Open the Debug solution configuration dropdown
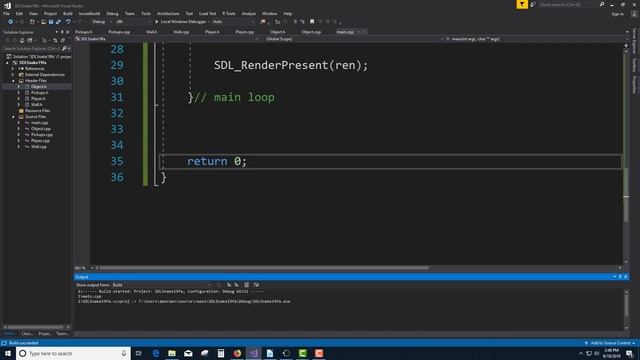The width and height of the screenshot is (640, 360). coord(102,22)
